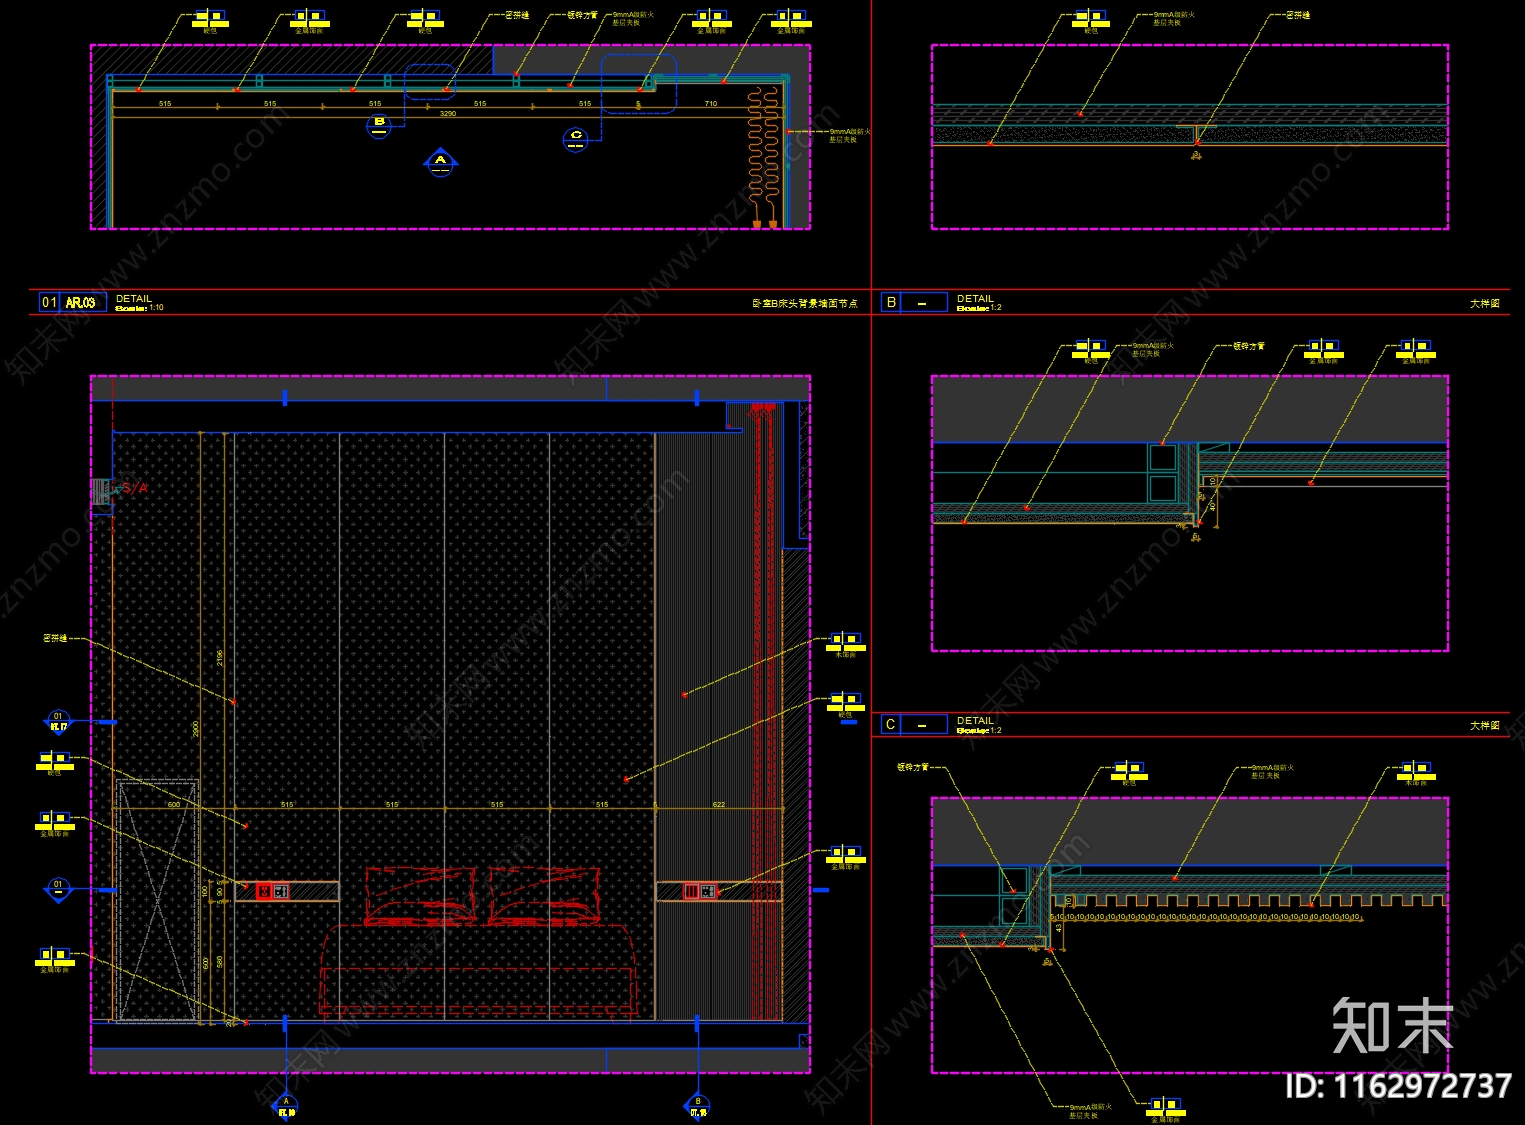Click the lowest 金属饰面 tag left of elevation
This screenshot has width=1525, height=1125.
click(55, 960)
